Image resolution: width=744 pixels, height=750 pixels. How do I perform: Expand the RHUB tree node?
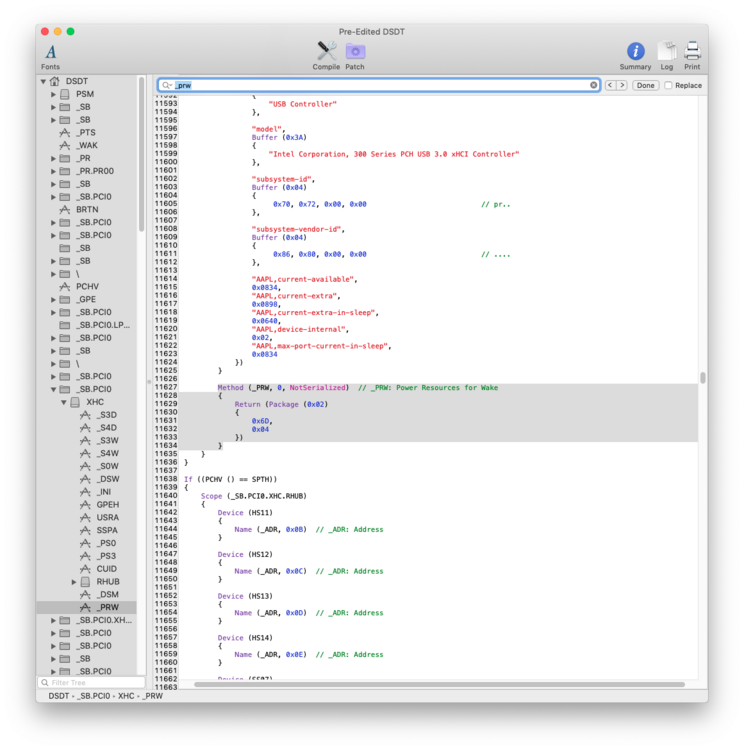tap(74, 582)
